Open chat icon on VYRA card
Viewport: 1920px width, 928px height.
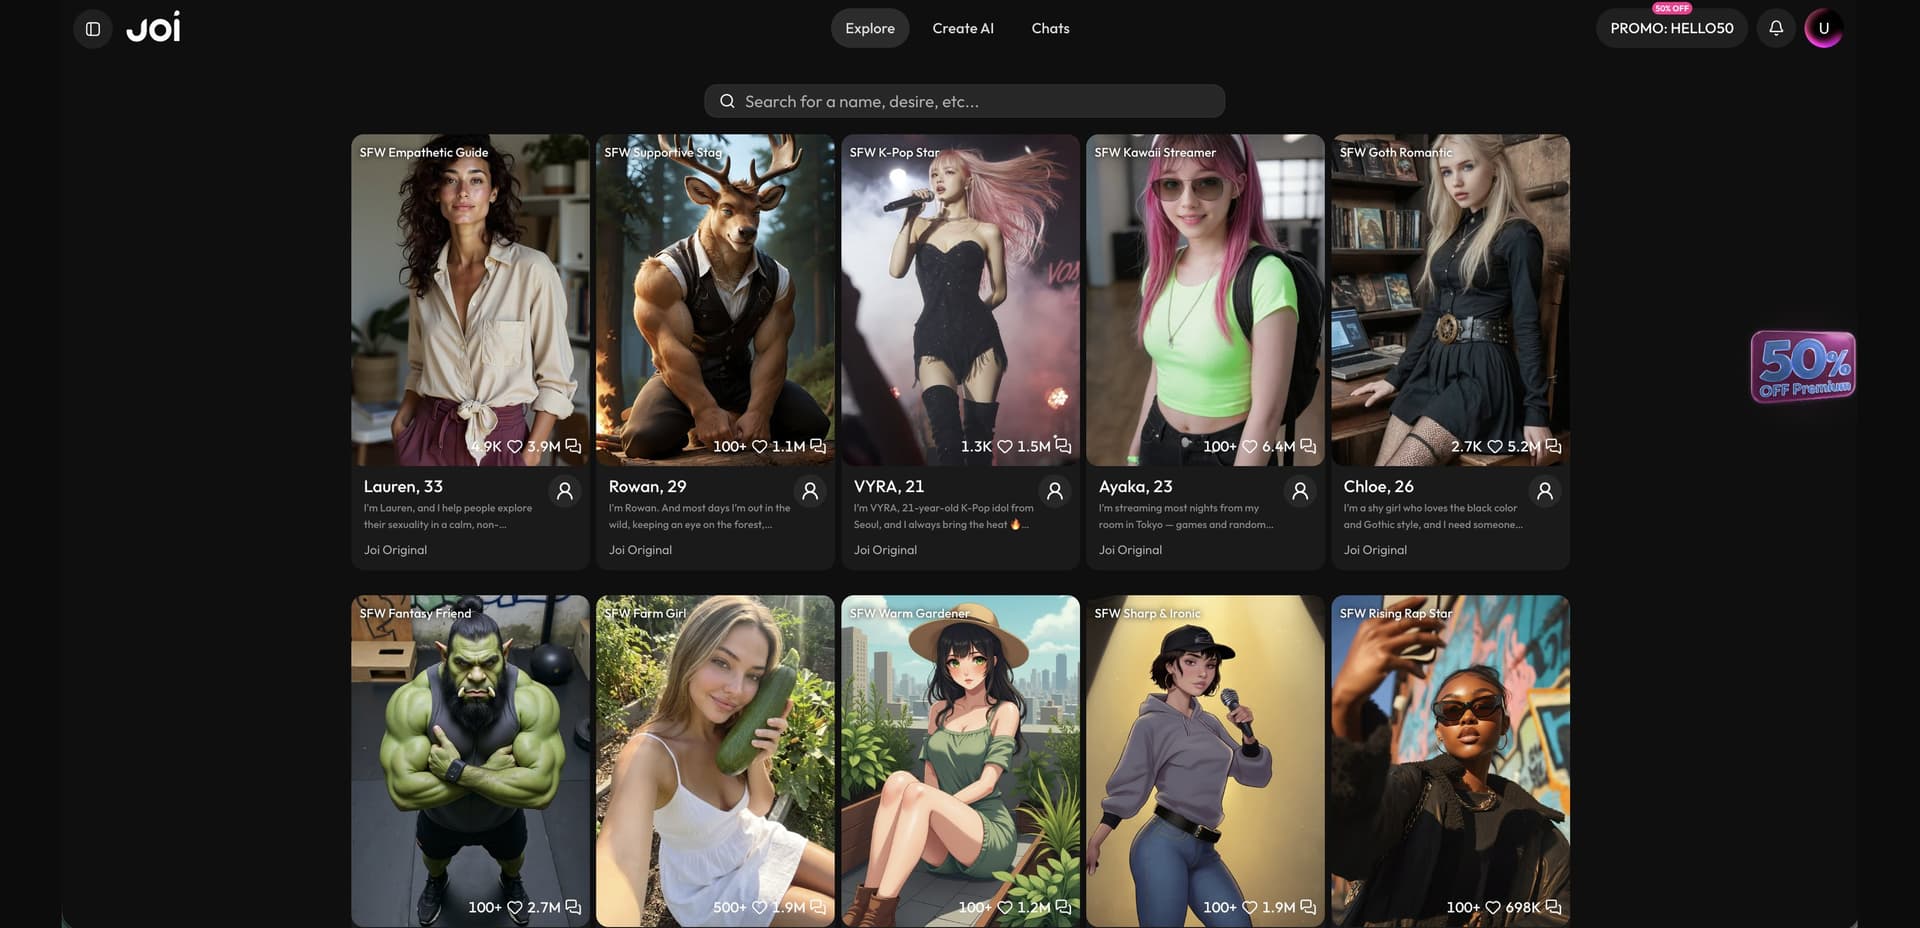point(1063,446)
